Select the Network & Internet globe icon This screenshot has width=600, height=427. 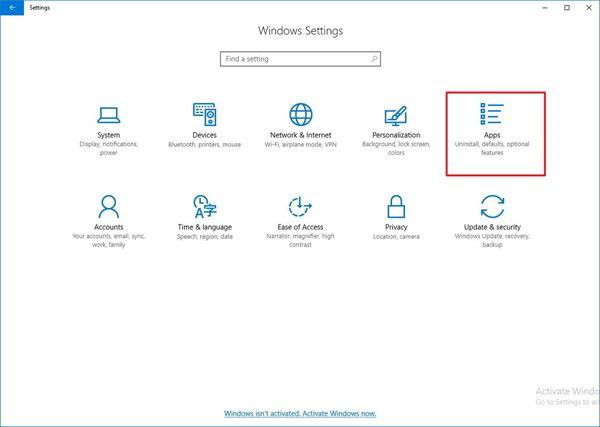pyautogui.click(x=300, y=113)
